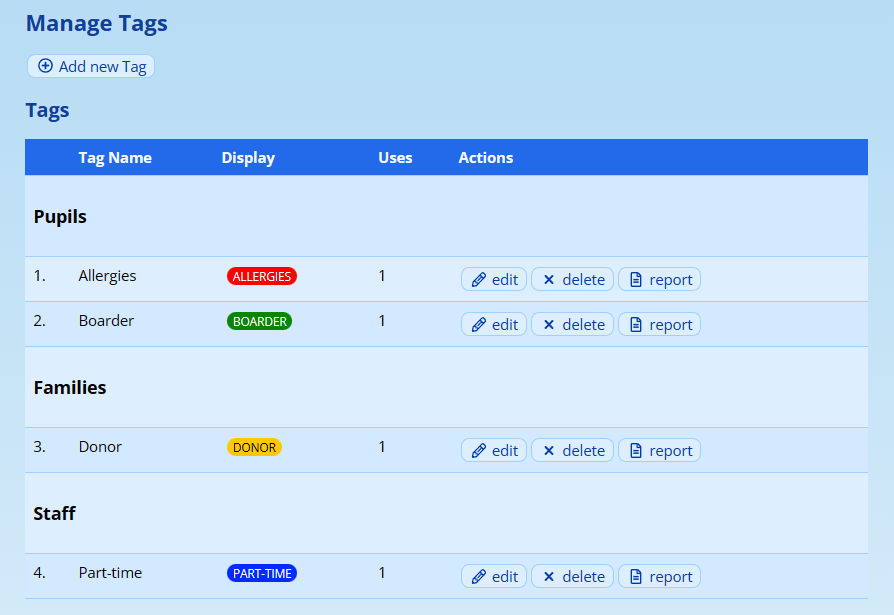Viewport: 894px width, 615px height.
Task: Delete the Boarder tag
Action: [572, 325]
